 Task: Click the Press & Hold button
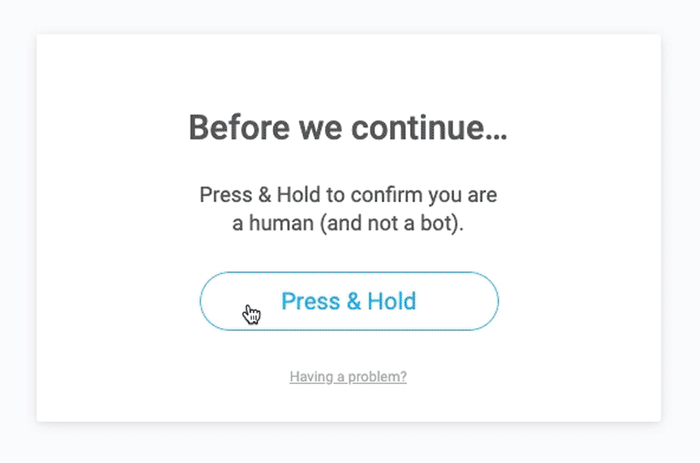click(349, 301)
